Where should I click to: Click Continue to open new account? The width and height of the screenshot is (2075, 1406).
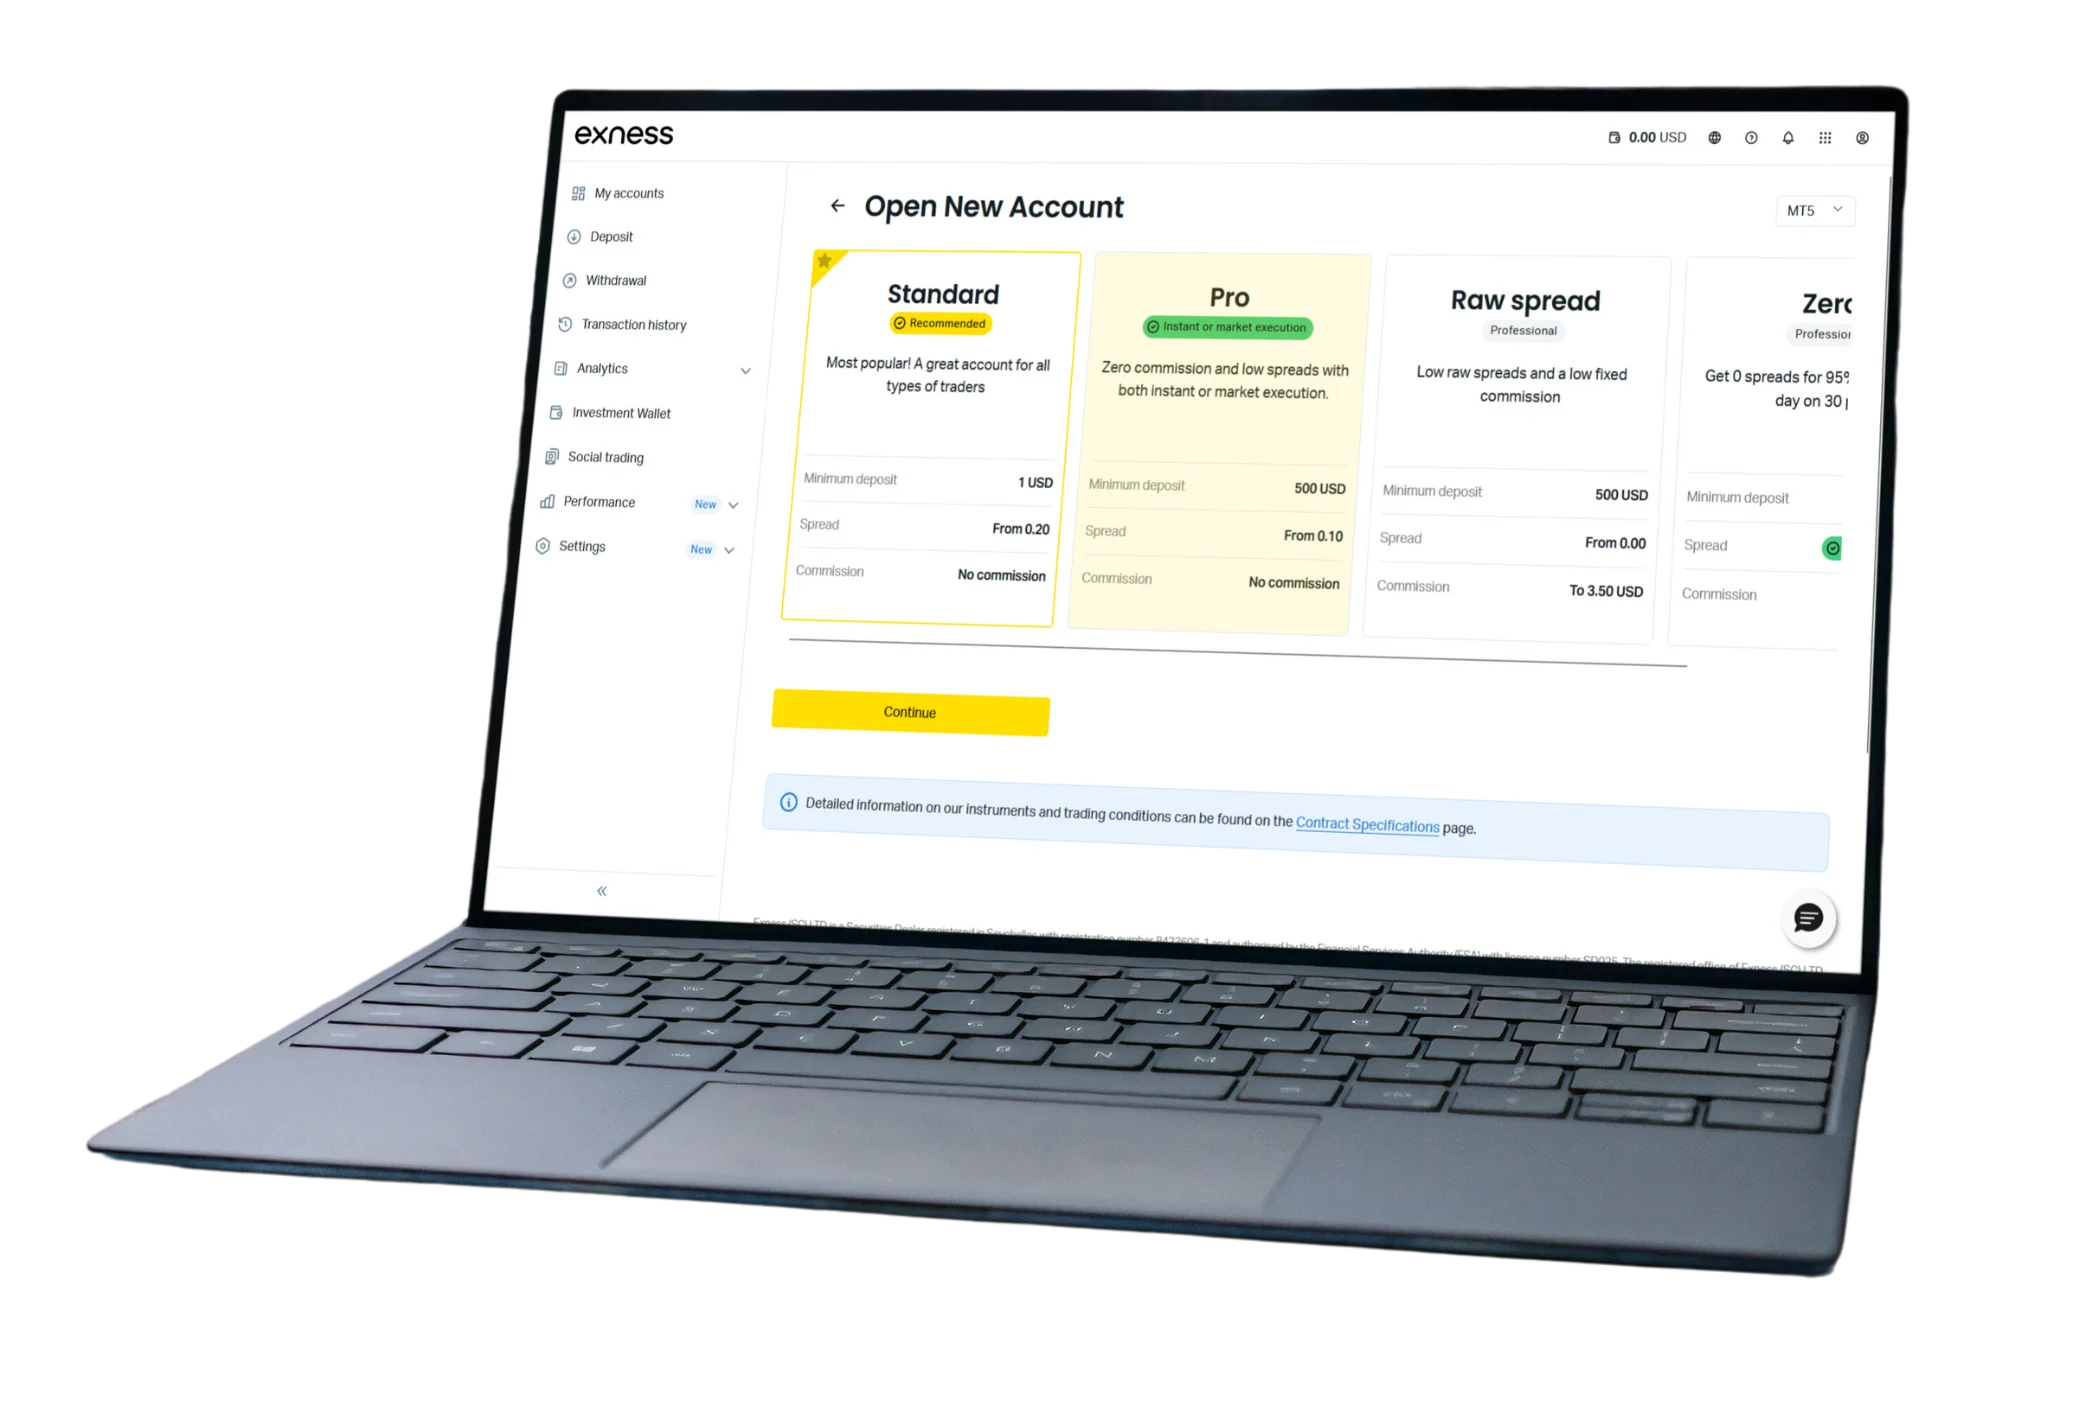tap(910, 711)
